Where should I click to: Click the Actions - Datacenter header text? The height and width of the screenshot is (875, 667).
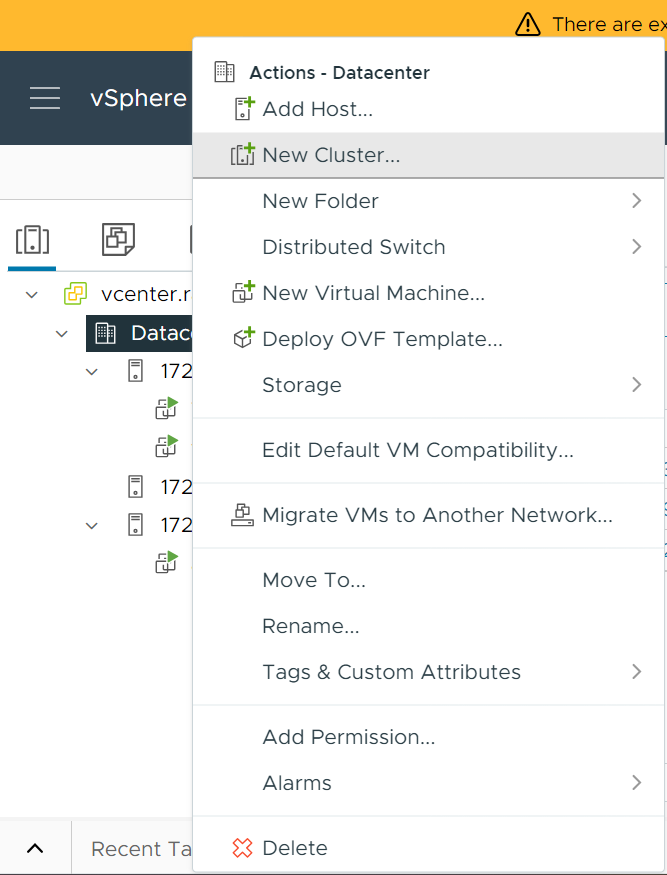339,73
